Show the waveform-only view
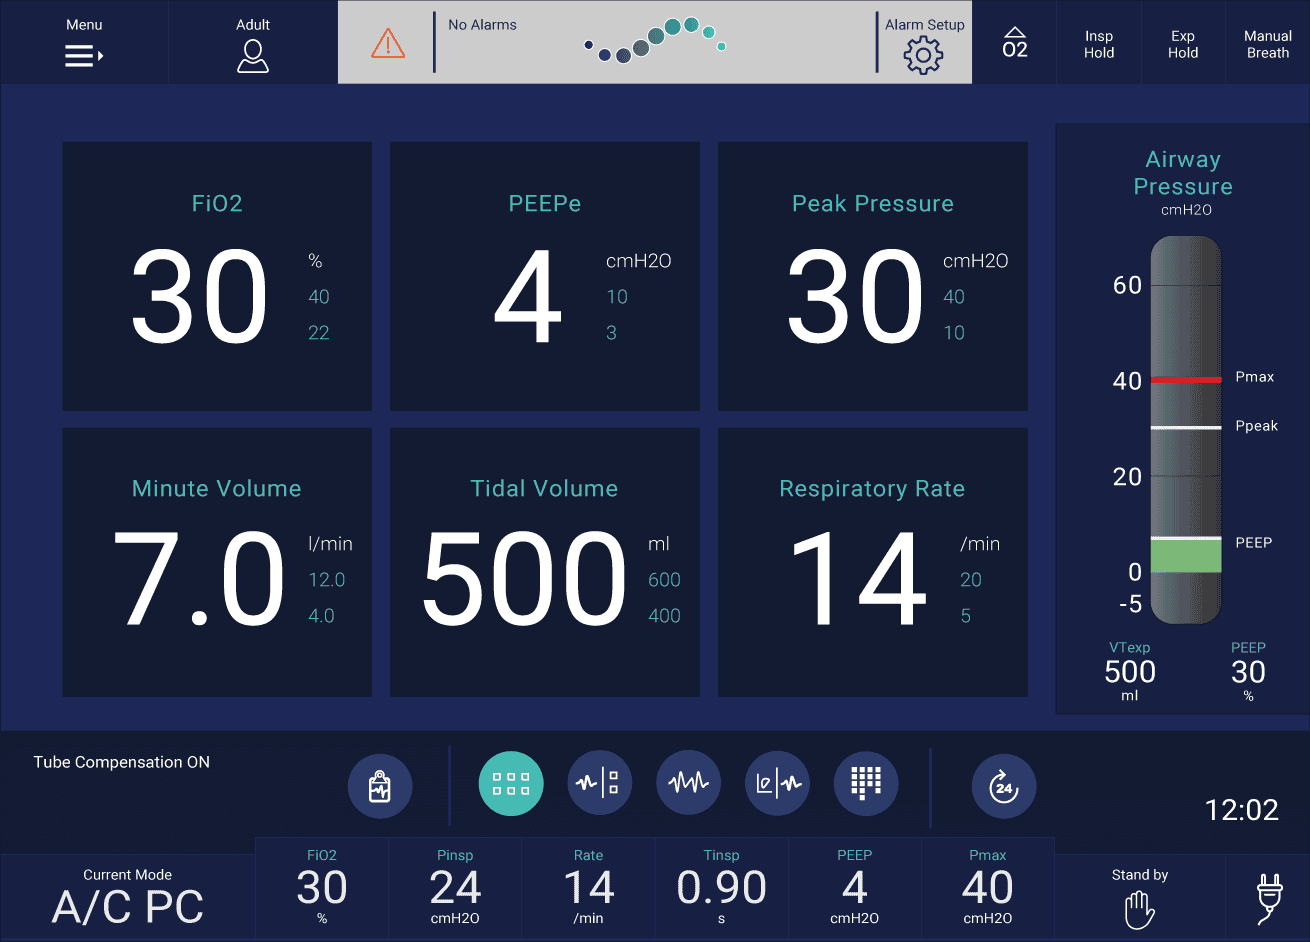Image resolution: width=1310 pixels, height=942 pixels. click(x=688, y=784)
